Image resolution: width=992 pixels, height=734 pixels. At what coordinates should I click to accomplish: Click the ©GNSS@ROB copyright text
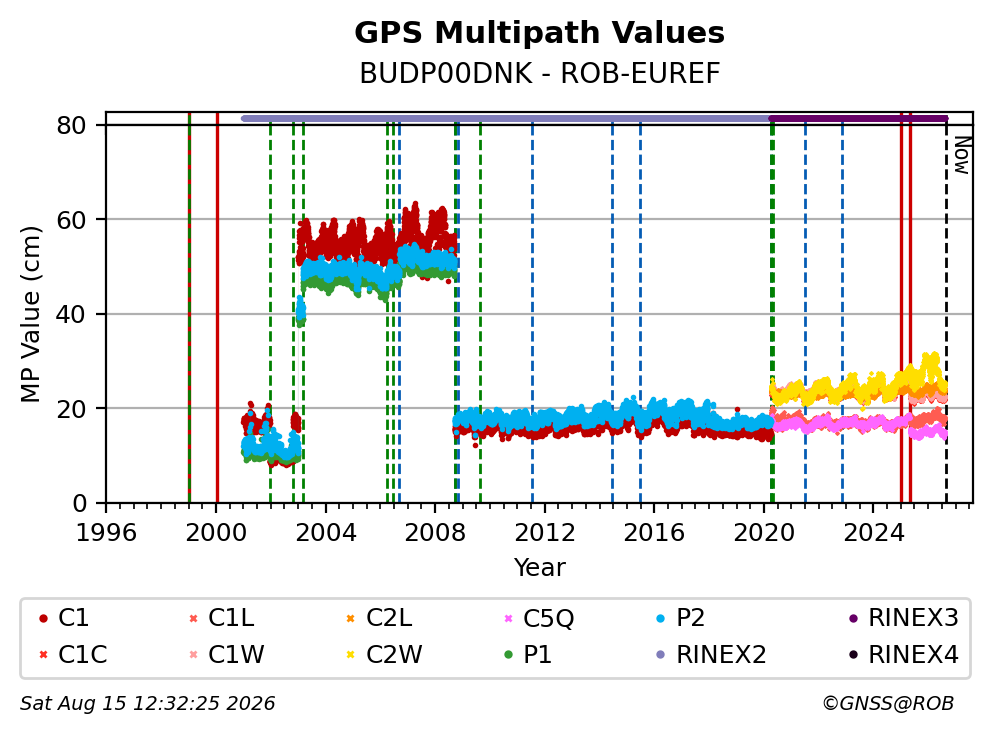(x=888, y=704)
